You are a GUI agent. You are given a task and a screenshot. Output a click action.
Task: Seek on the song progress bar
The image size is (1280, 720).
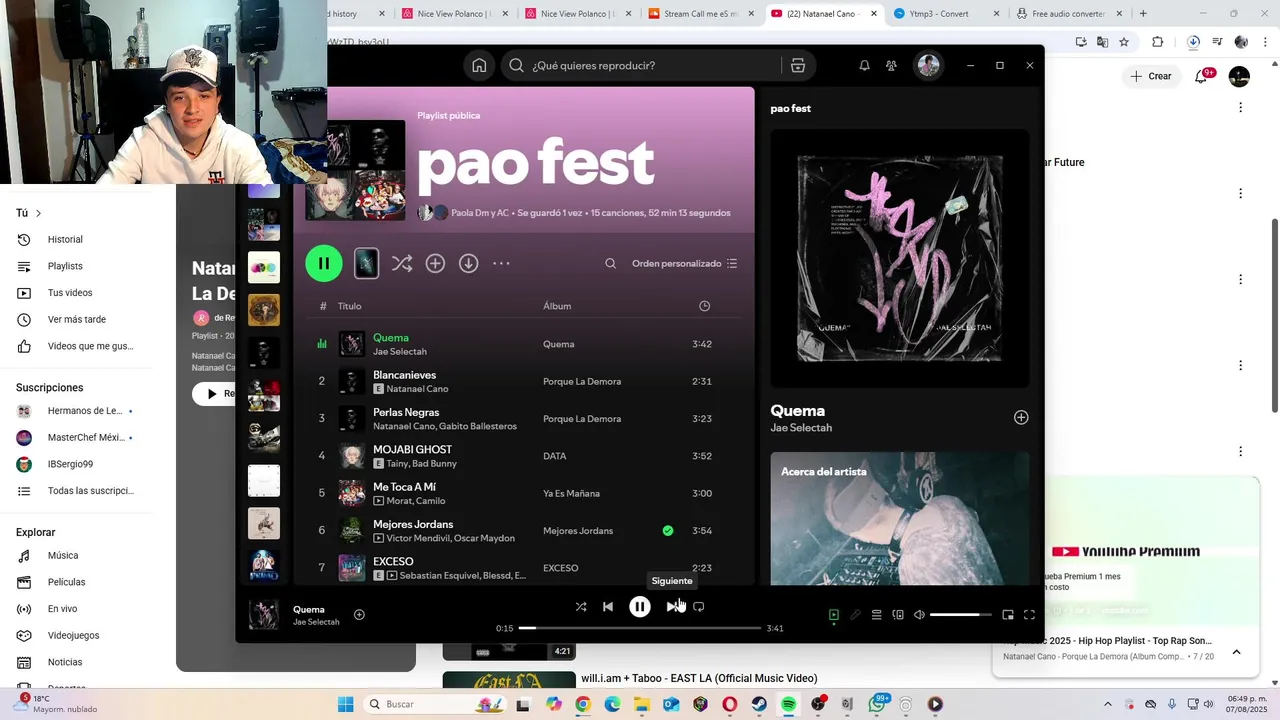[640, 628]
